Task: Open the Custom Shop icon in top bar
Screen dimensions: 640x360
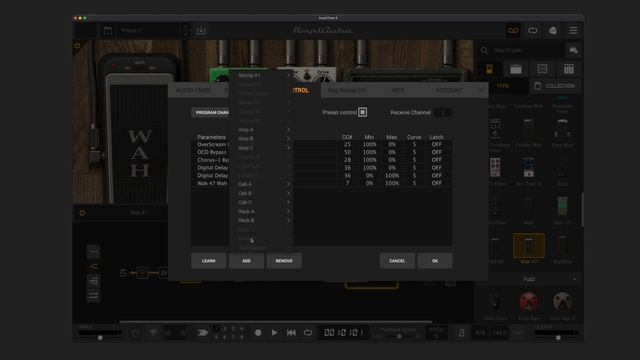Action: (x=553, y=31)
